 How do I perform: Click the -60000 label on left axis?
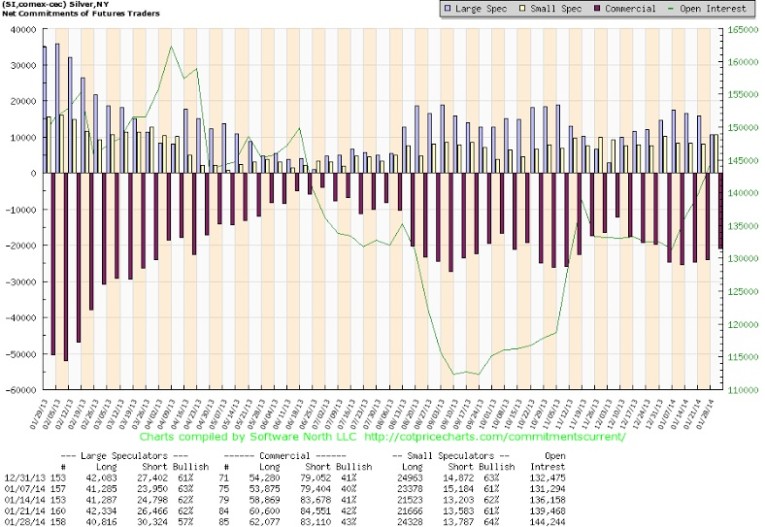[x=20, y=390]
